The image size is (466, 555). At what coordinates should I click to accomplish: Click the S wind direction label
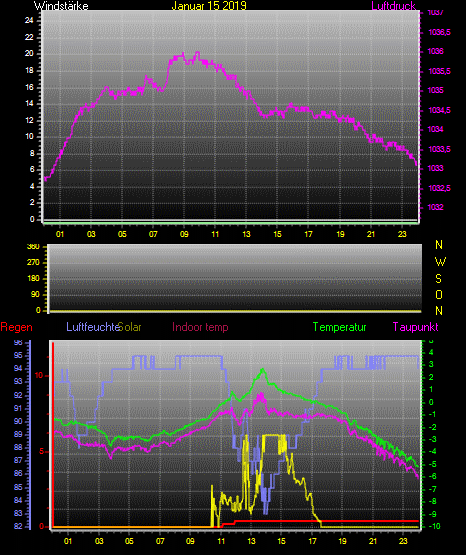tap(438, 279)
